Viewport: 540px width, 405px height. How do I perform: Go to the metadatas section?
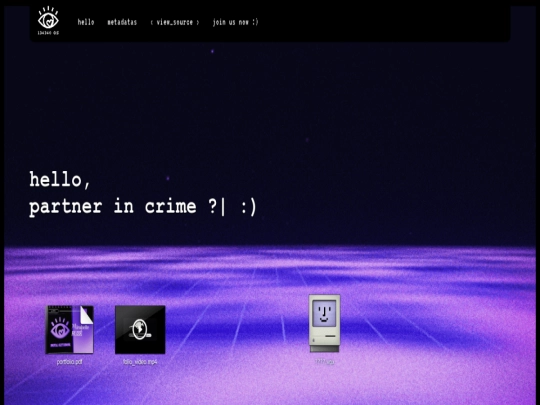click(122, 22)
